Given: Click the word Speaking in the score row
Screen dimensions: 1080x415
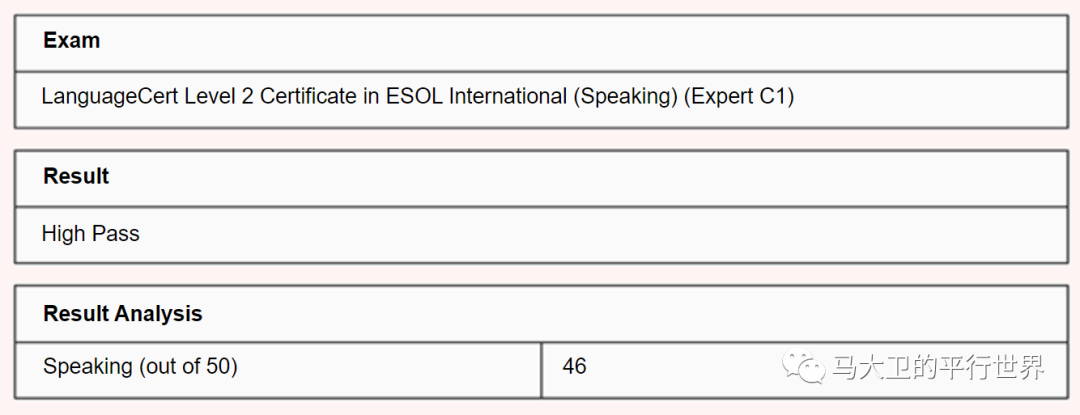Looking at the screenshot, I should [x=87, y=368].
